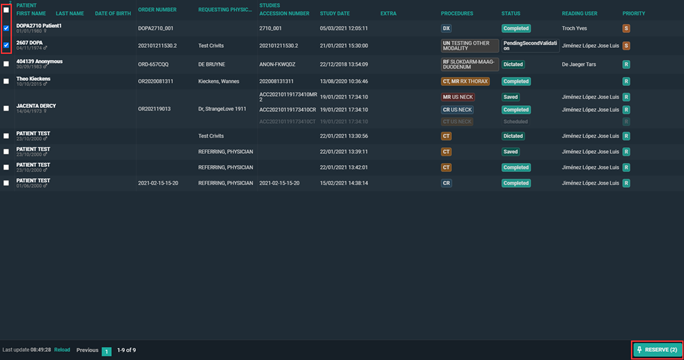The image size is (684, 360).
Task: Click the MR US NECK procedure tag
Action: [458, 97]
